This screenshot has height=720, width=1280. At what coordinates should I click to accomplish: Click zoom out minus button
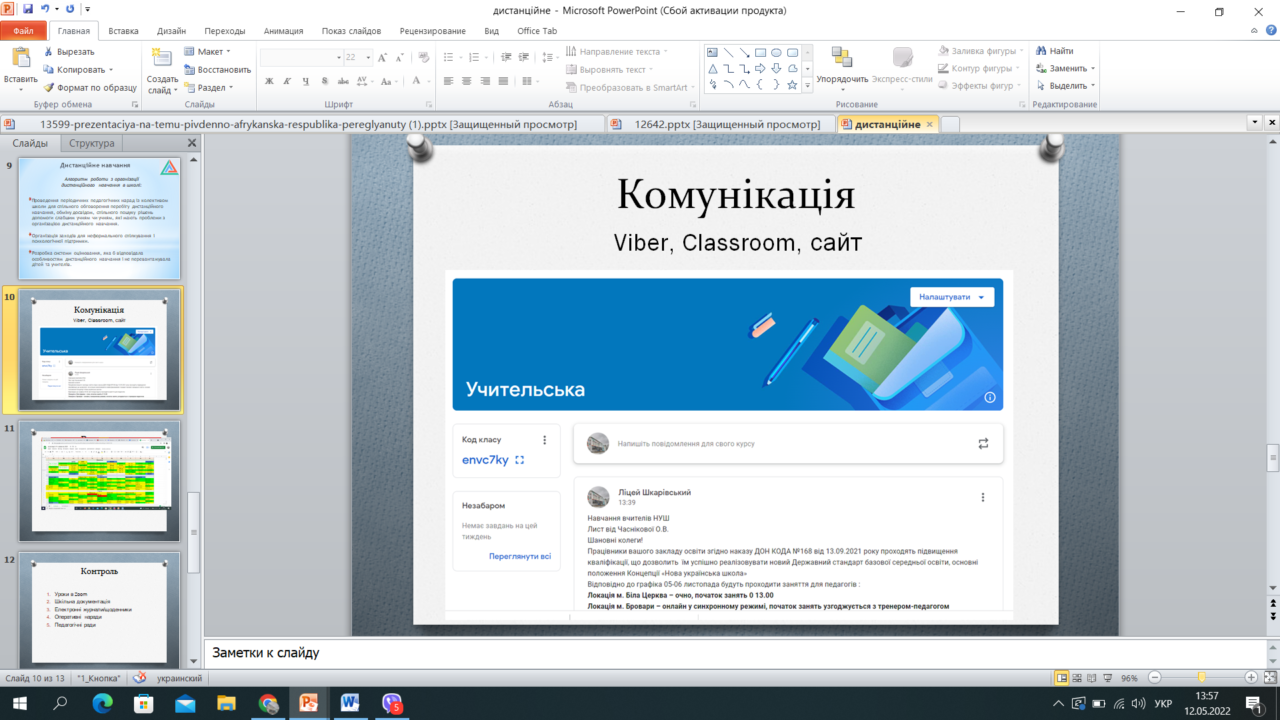(1155, 678)
